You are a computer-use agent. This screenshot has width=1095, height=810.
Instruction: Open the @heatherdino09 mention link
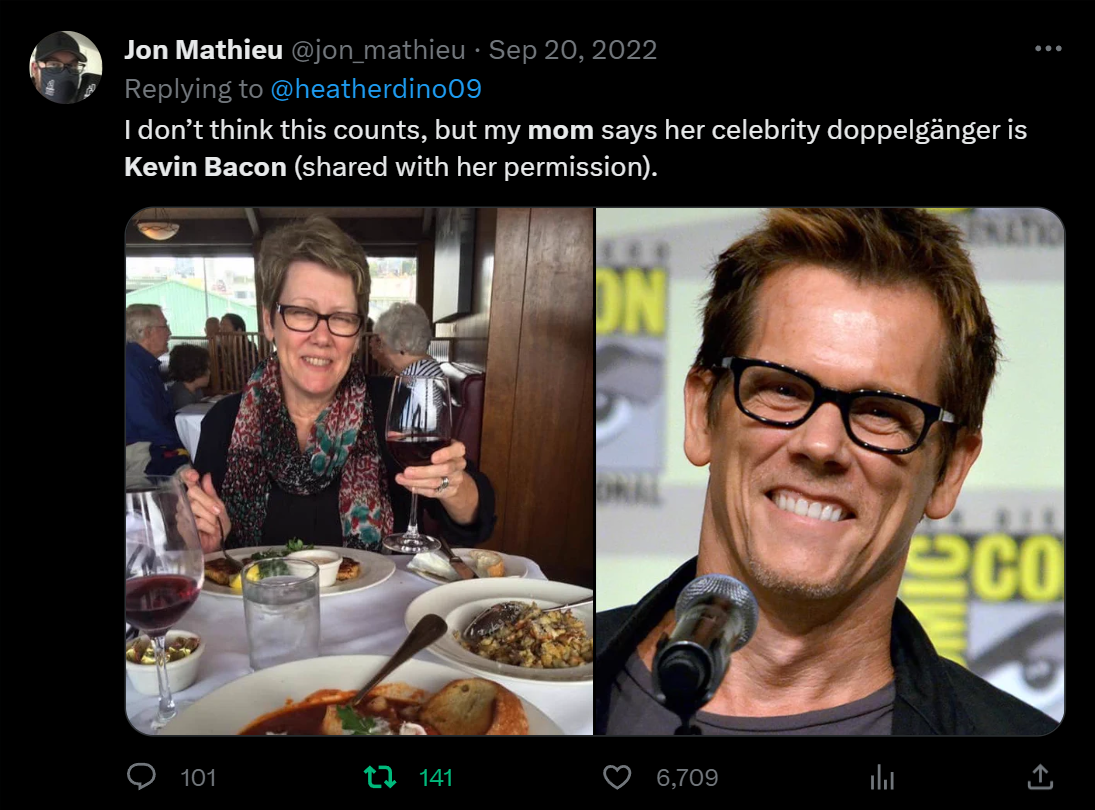(x=376, y=89)
